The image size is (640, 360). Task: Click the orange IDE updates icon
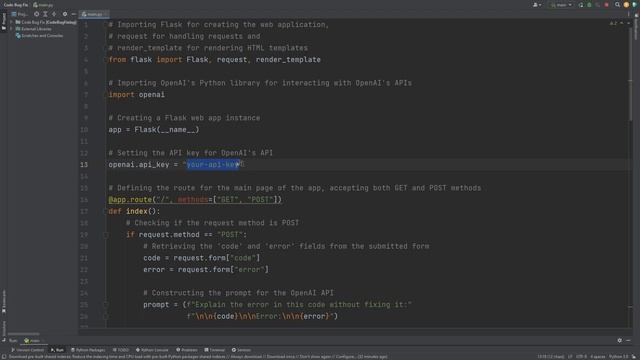pyautogui.click(x=626, y=5)
